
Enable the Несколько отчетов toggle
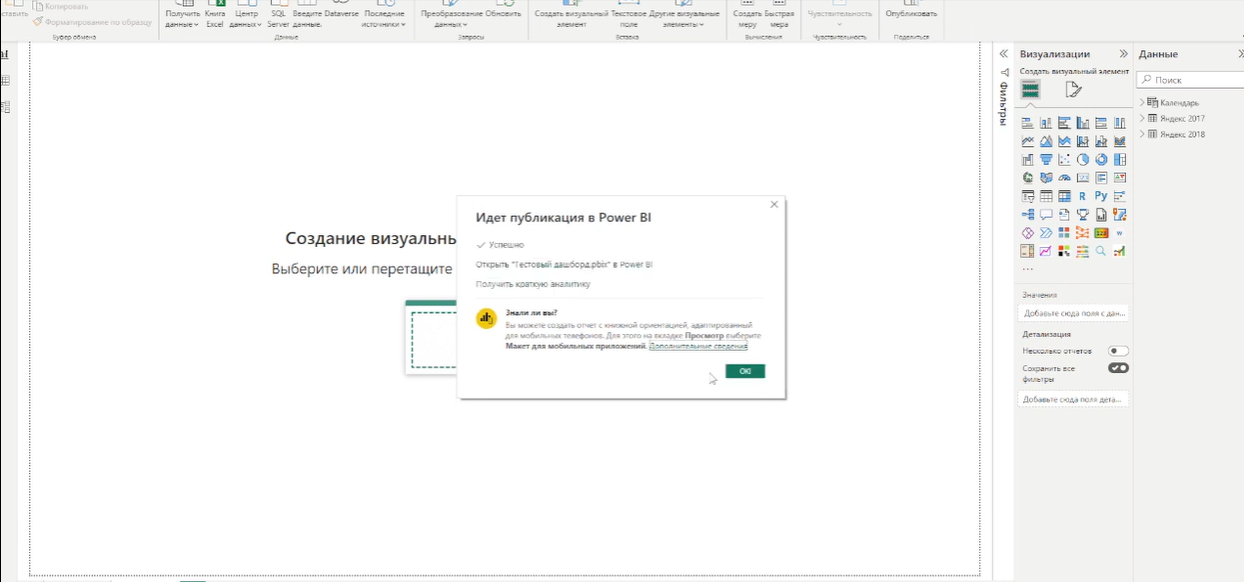(1118, 351)
